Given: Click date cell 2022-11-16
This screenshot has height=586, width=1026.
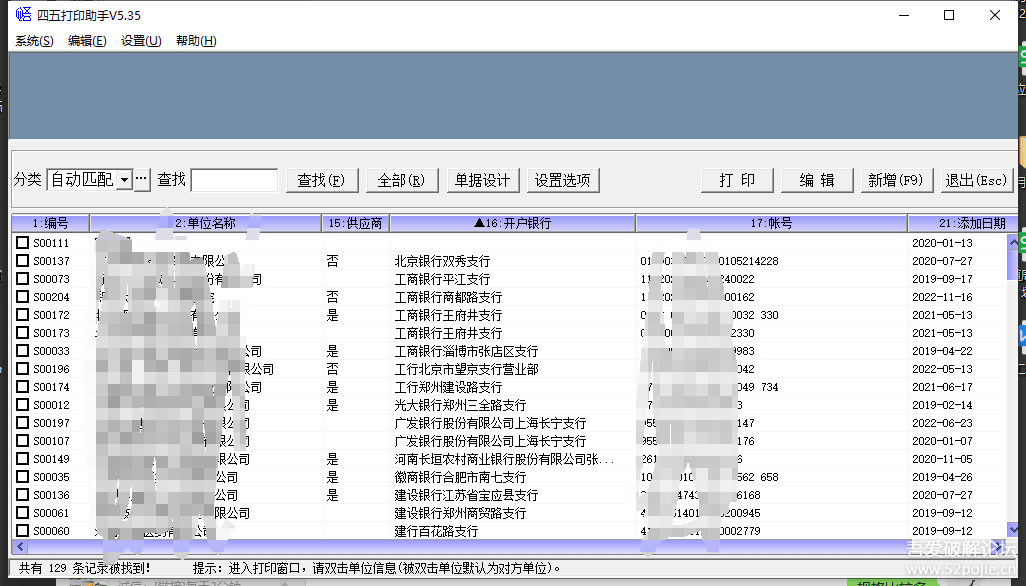Looking at the screenshot, I should pyautogui.click(x=942, y=297).
